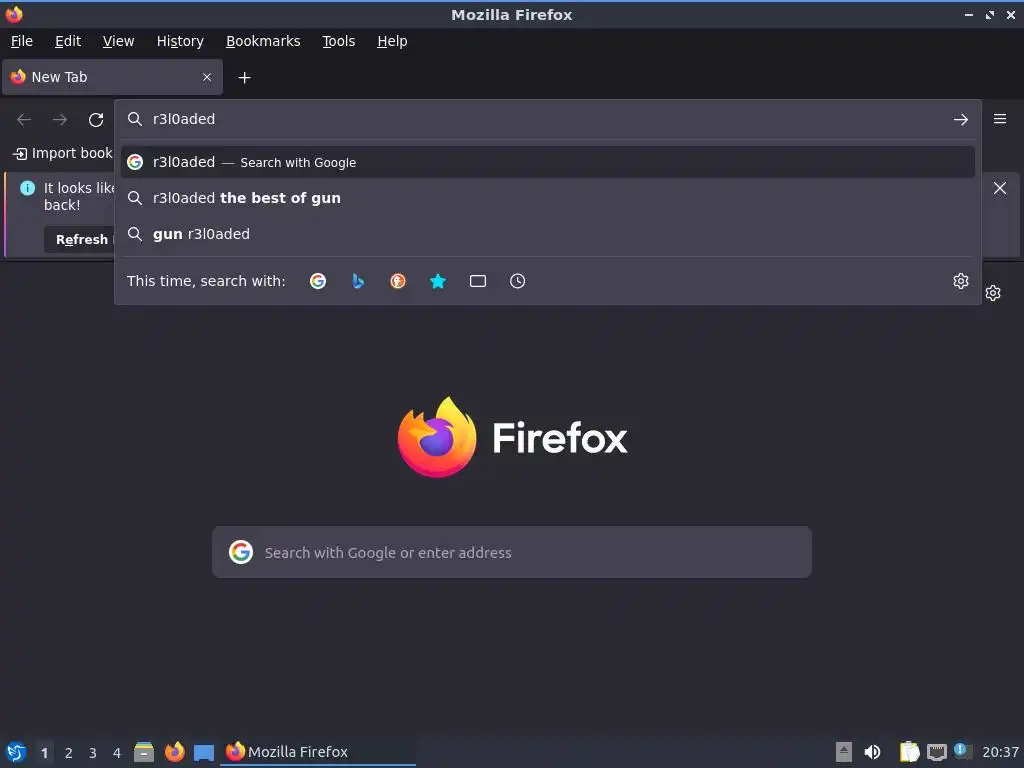Open search settings gear in urlbar dropdown
This screenshot has width=1024, height=768.
click(960, 281)
